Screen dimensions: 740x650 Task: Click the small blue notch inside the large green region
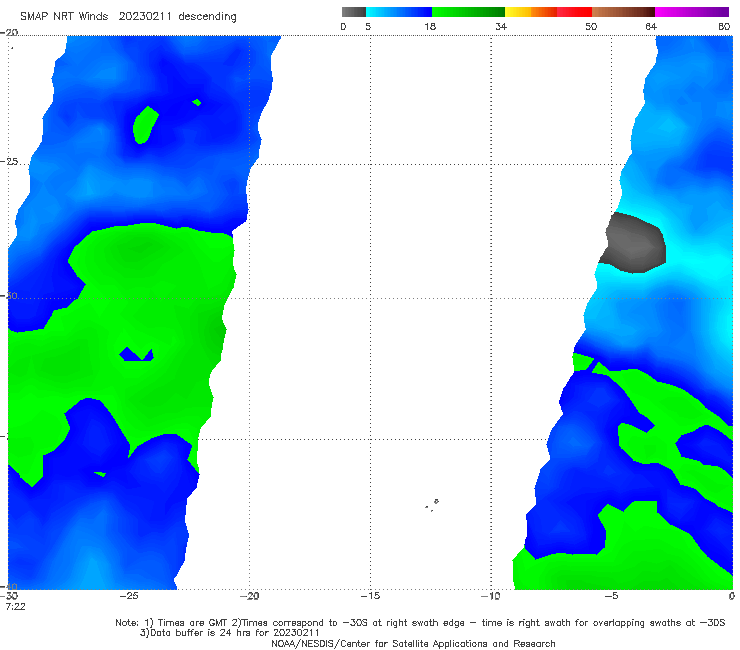137,355
